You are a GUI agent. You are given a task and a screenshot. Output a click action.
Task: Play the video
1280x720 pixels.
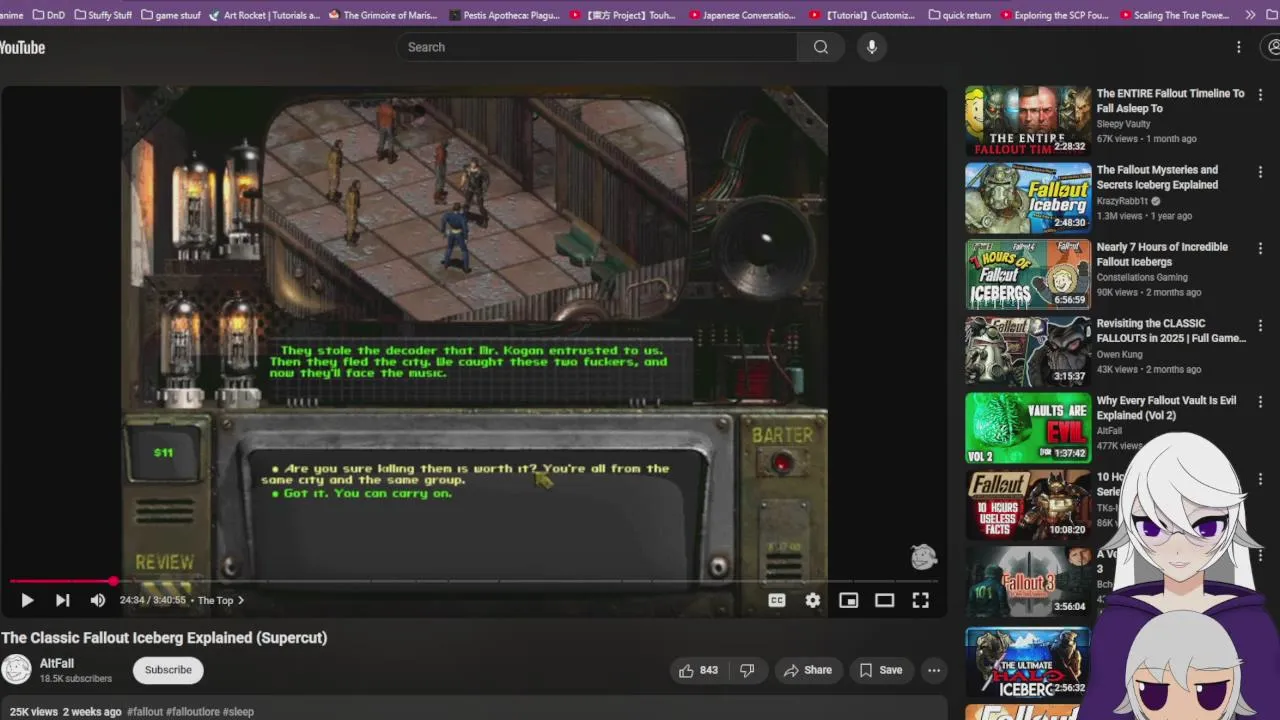point(27,600)
